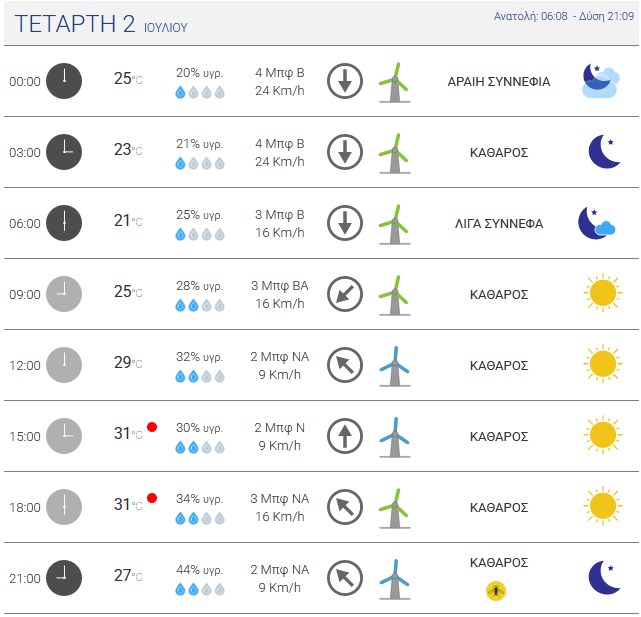The image size is (641, 617).
Task: Click the moon with clouds icon at 00:00
Action: click(x=601, y=81)
